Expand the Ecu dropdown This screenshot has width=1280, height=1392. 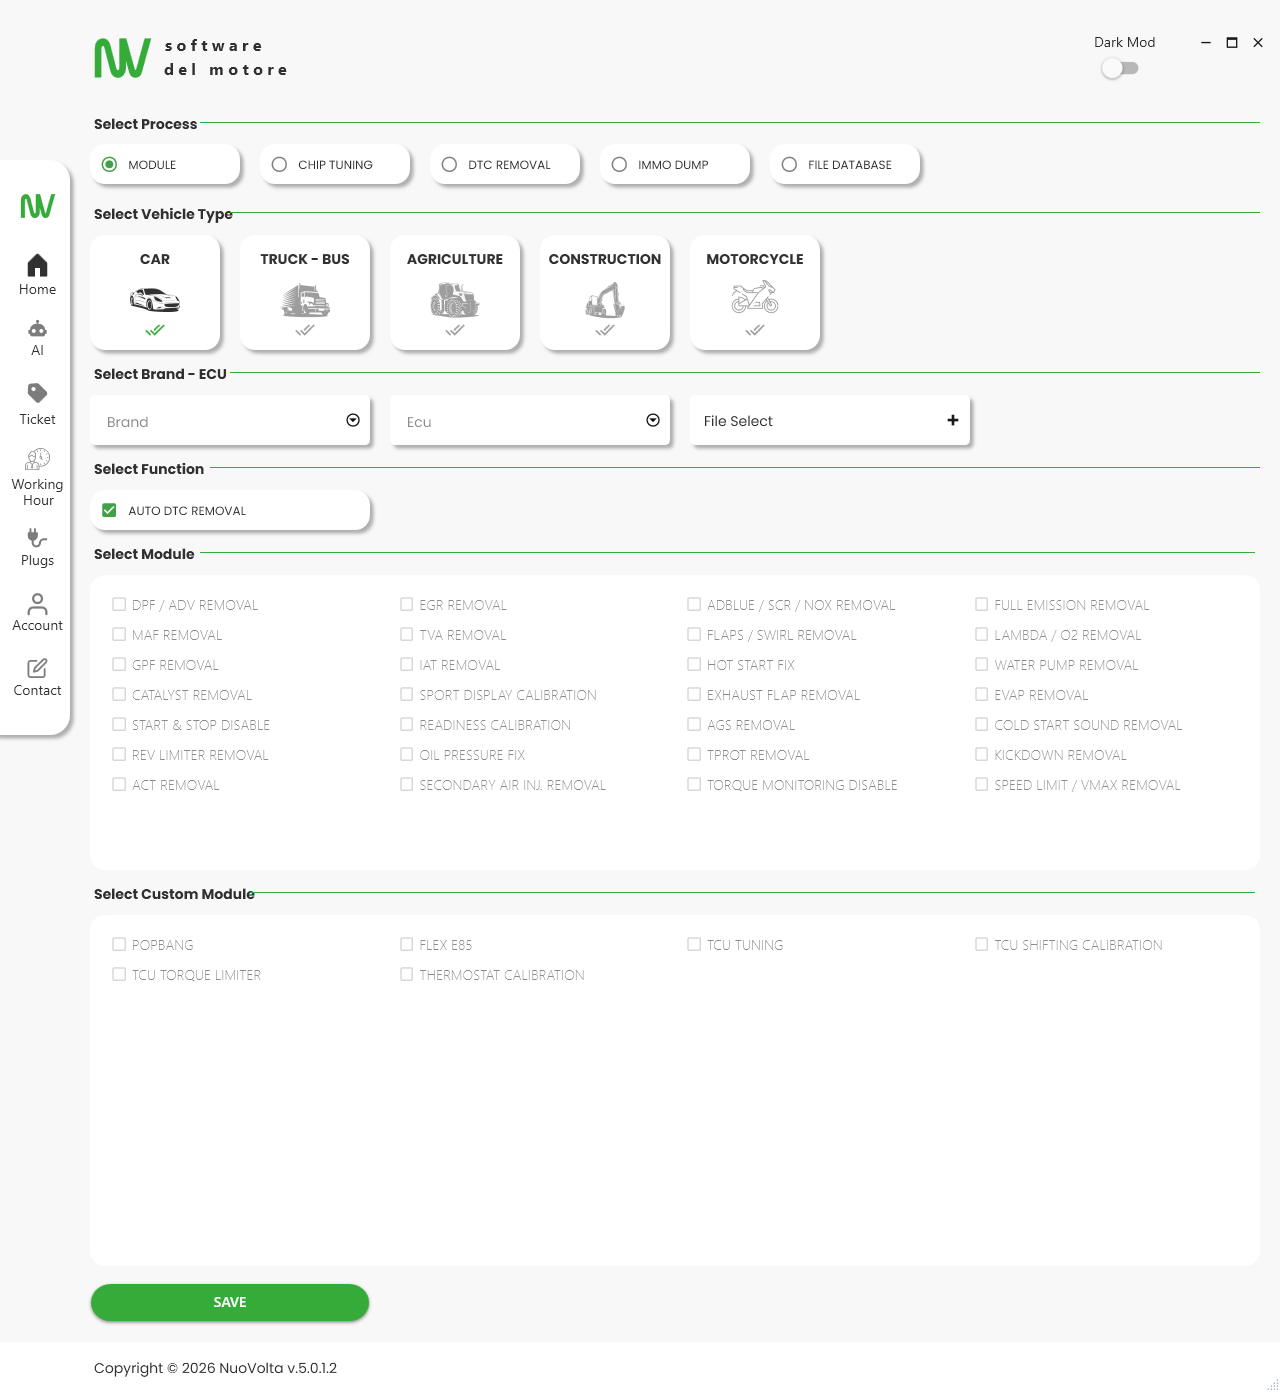click(652, 421)
